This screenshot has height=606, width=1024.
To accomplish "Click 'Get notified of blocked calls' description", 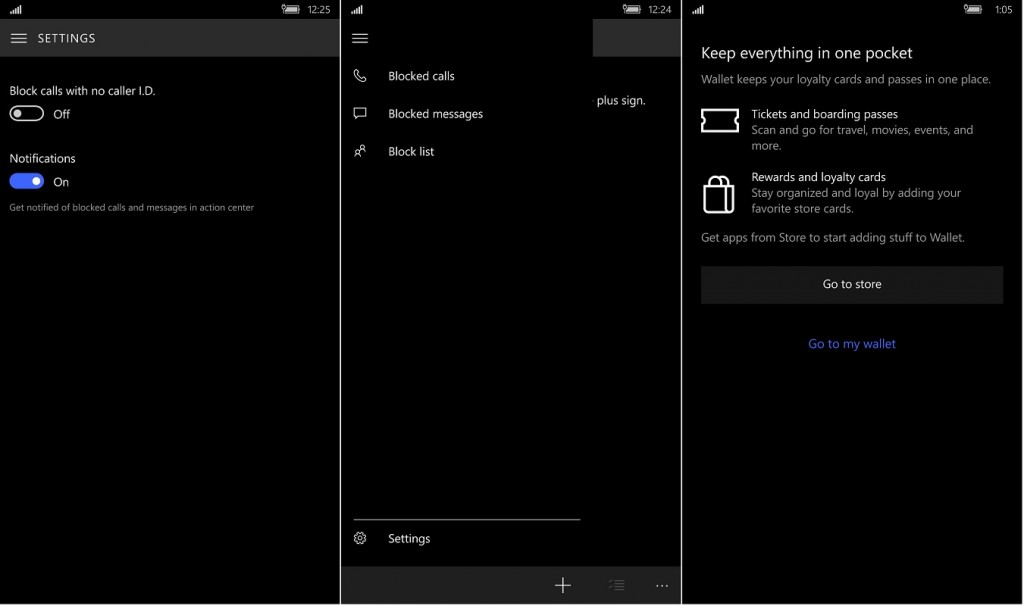I will coord(131,208).
